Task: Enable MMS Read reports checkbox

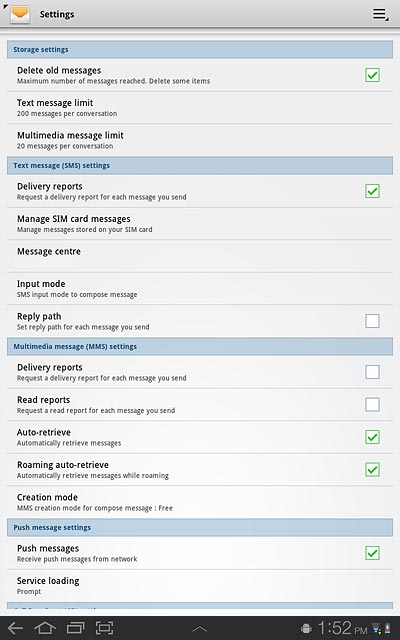Action: 372,404
